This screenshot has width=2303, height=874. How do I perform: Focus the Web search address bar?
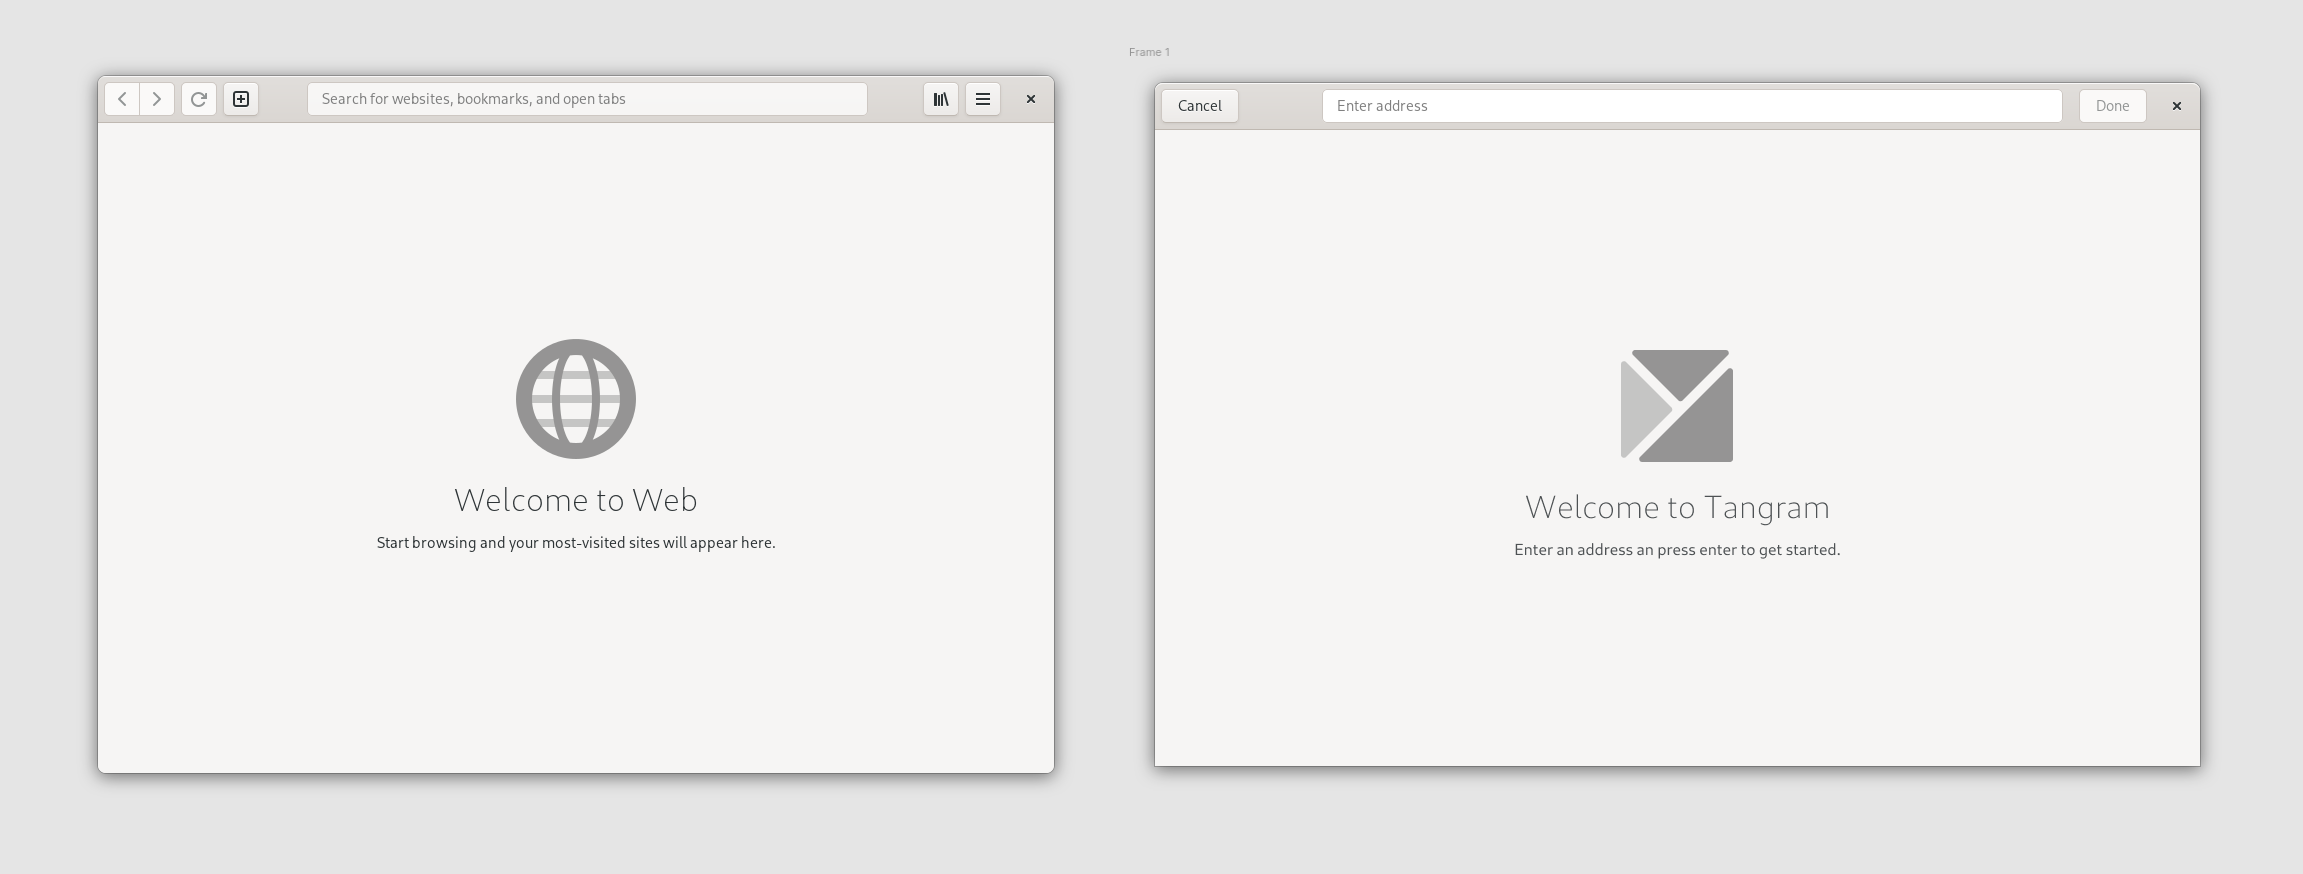pyautogui.click(x=587, y=99)
